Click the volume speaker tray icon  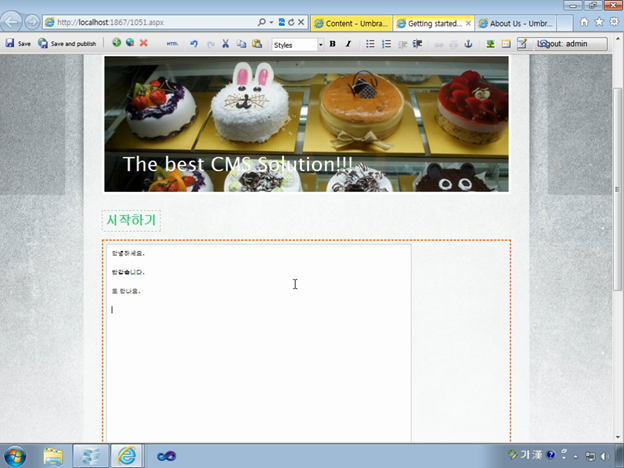click(x=604, y=456)
